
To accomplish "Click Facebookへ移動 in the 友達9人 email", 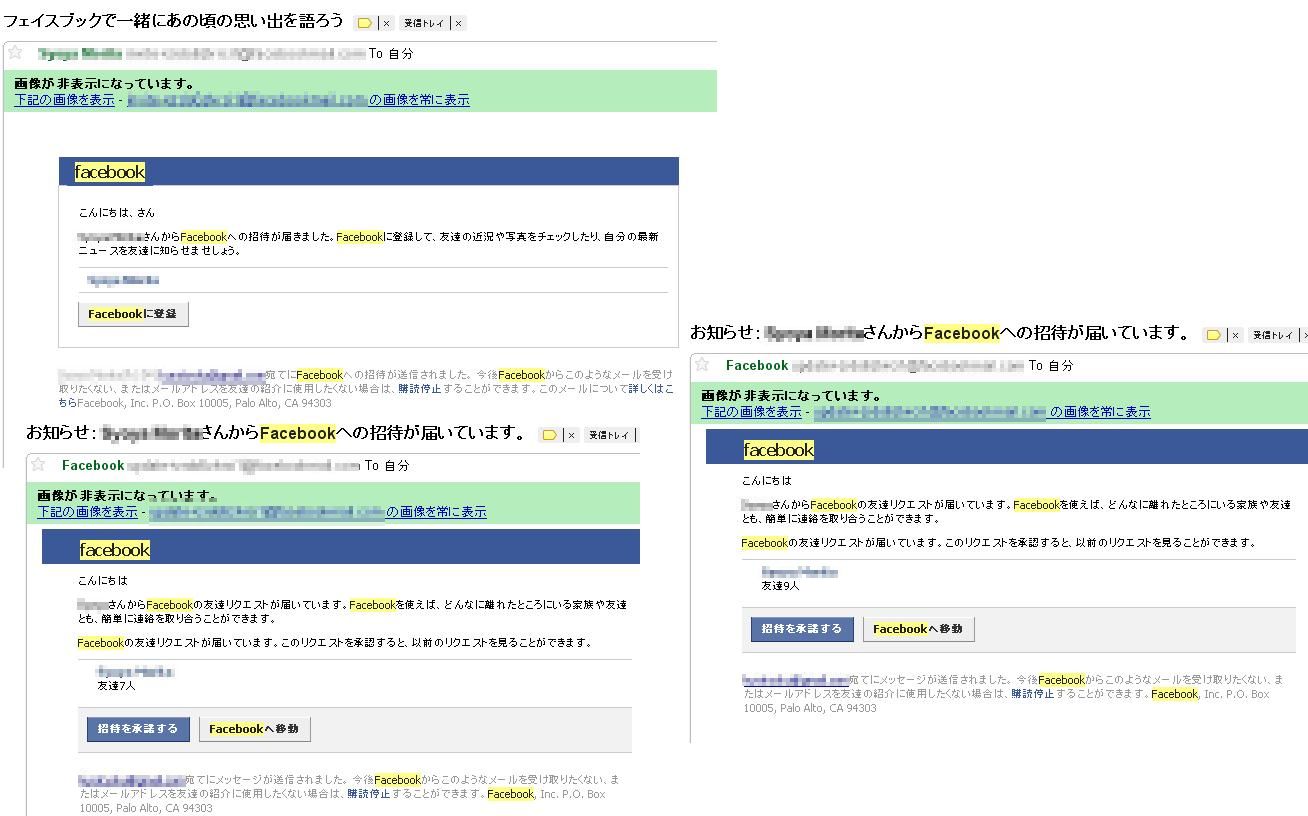I will pos(919,629).
